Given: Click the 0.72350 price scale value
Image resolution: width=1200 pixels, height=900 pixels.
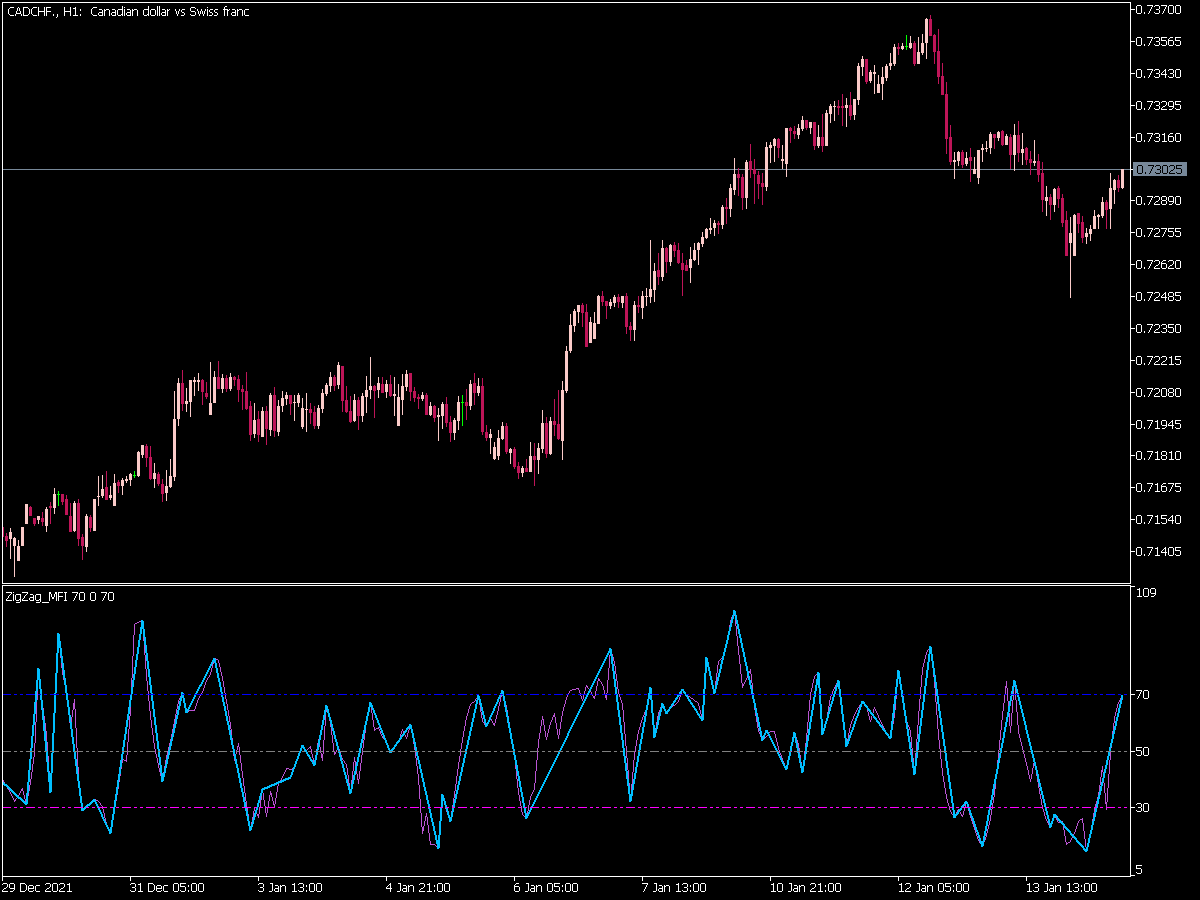Looking at the screenshot, I should click(x=1158, y=329).
